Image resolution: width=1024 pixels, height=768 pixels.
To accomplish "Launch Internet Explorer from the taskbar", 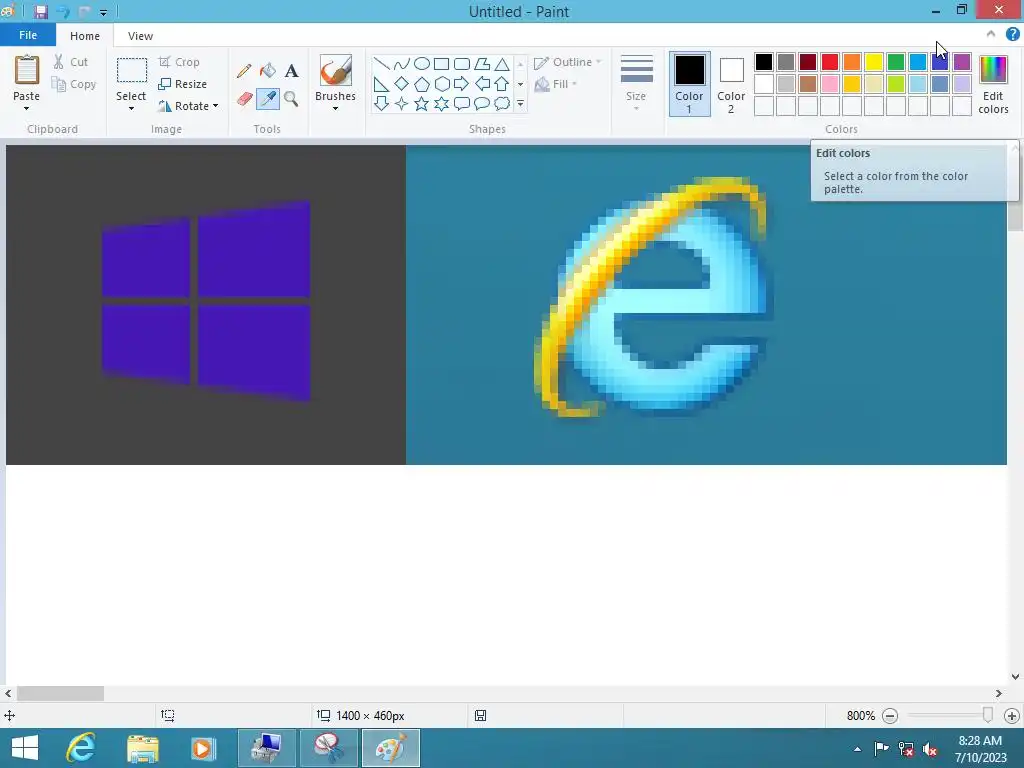I will coord(81,748).
